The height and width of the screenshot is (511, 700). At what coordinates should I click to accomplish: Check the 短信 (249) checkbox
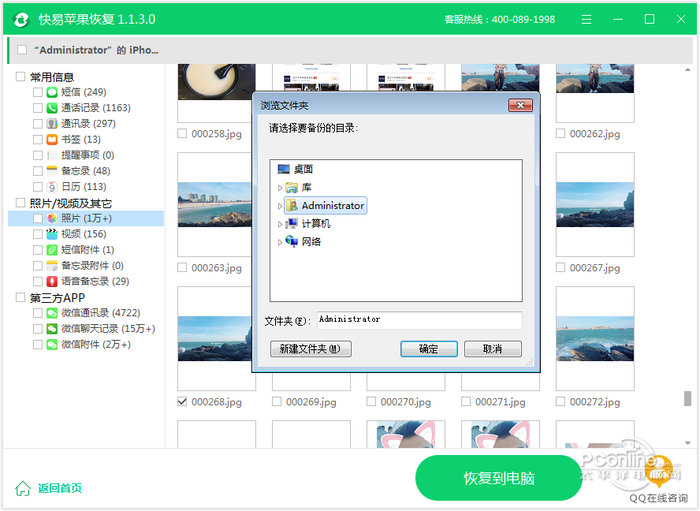point(38,92)
